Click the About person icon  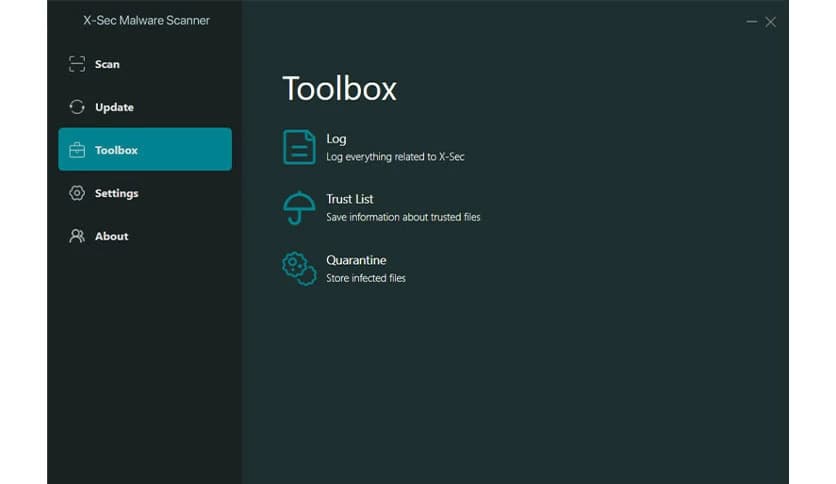point(77,236)
